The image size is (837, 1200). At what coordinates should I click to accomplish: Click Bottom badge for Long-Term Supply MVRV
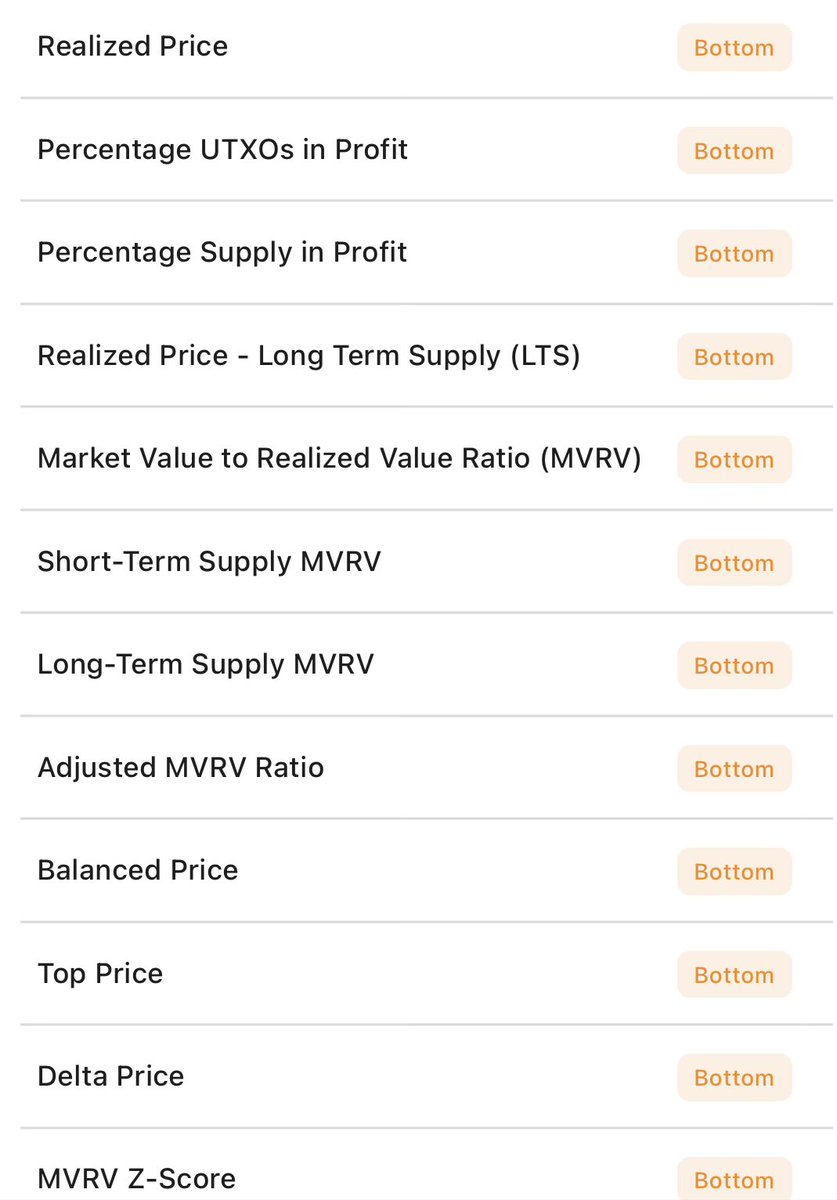(x=734, y=666)
